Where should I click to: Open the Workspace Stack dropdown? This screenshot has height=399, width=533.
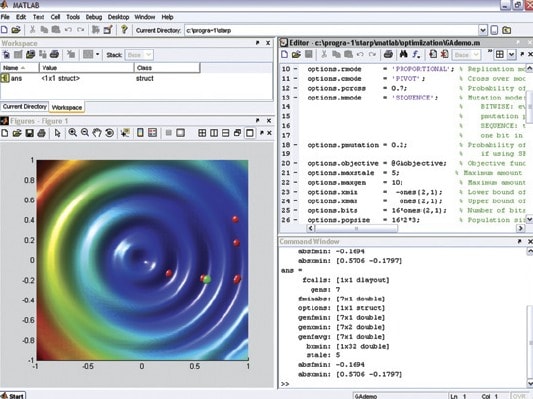[x=139, y=55]
